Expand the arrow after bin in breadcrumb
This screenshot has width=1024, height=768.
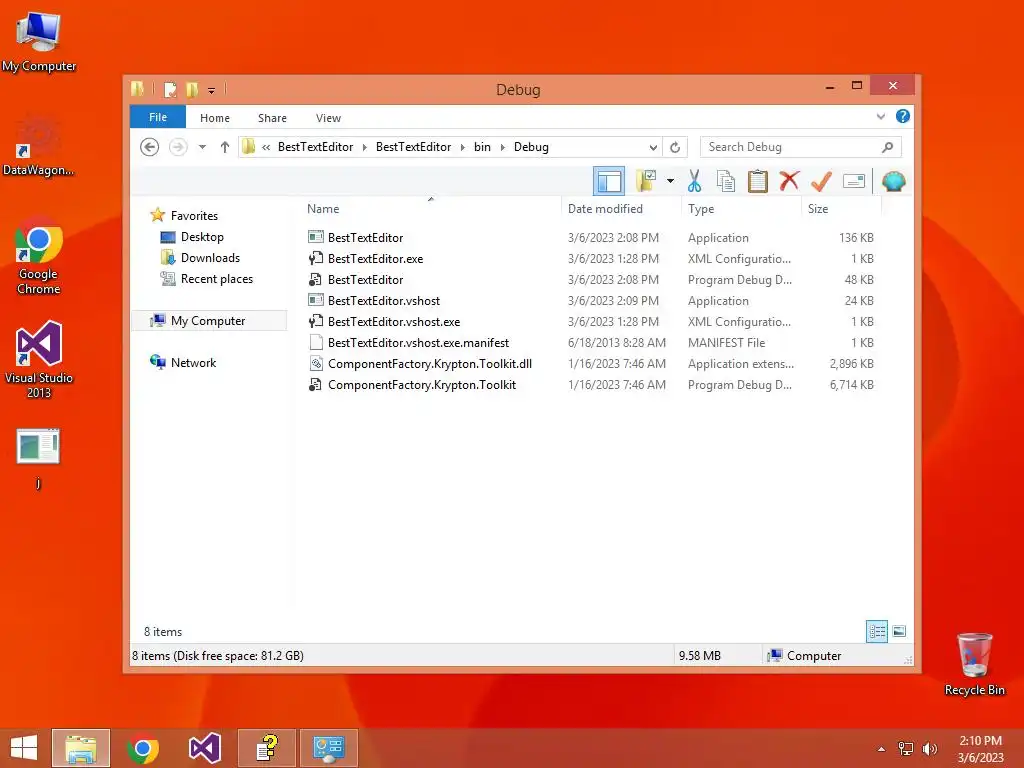pyautogui.click(x=502, y=147)
